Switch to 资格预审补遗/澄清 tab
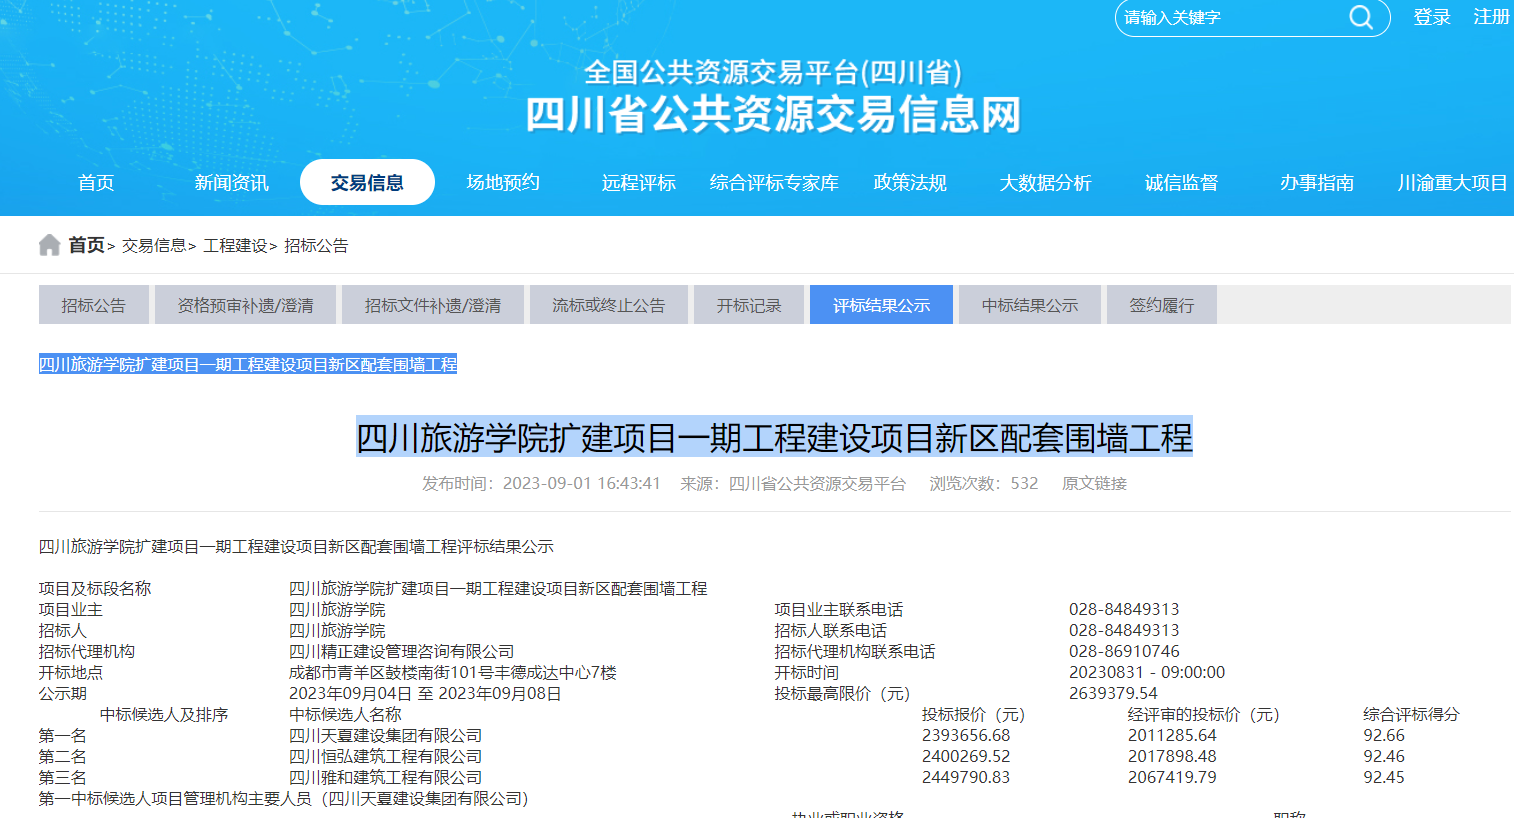 [x=245, y=305]
